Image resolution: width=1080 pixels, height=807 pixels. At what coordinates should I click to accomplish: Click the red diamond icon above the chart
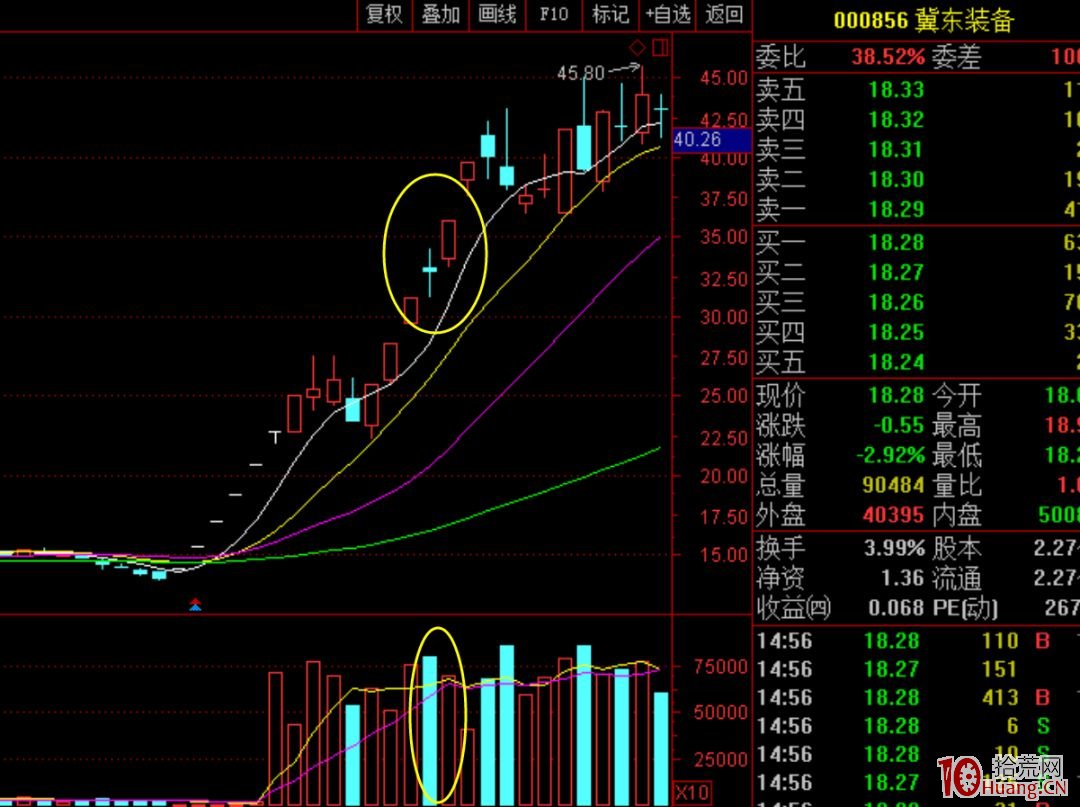[638, 48]
